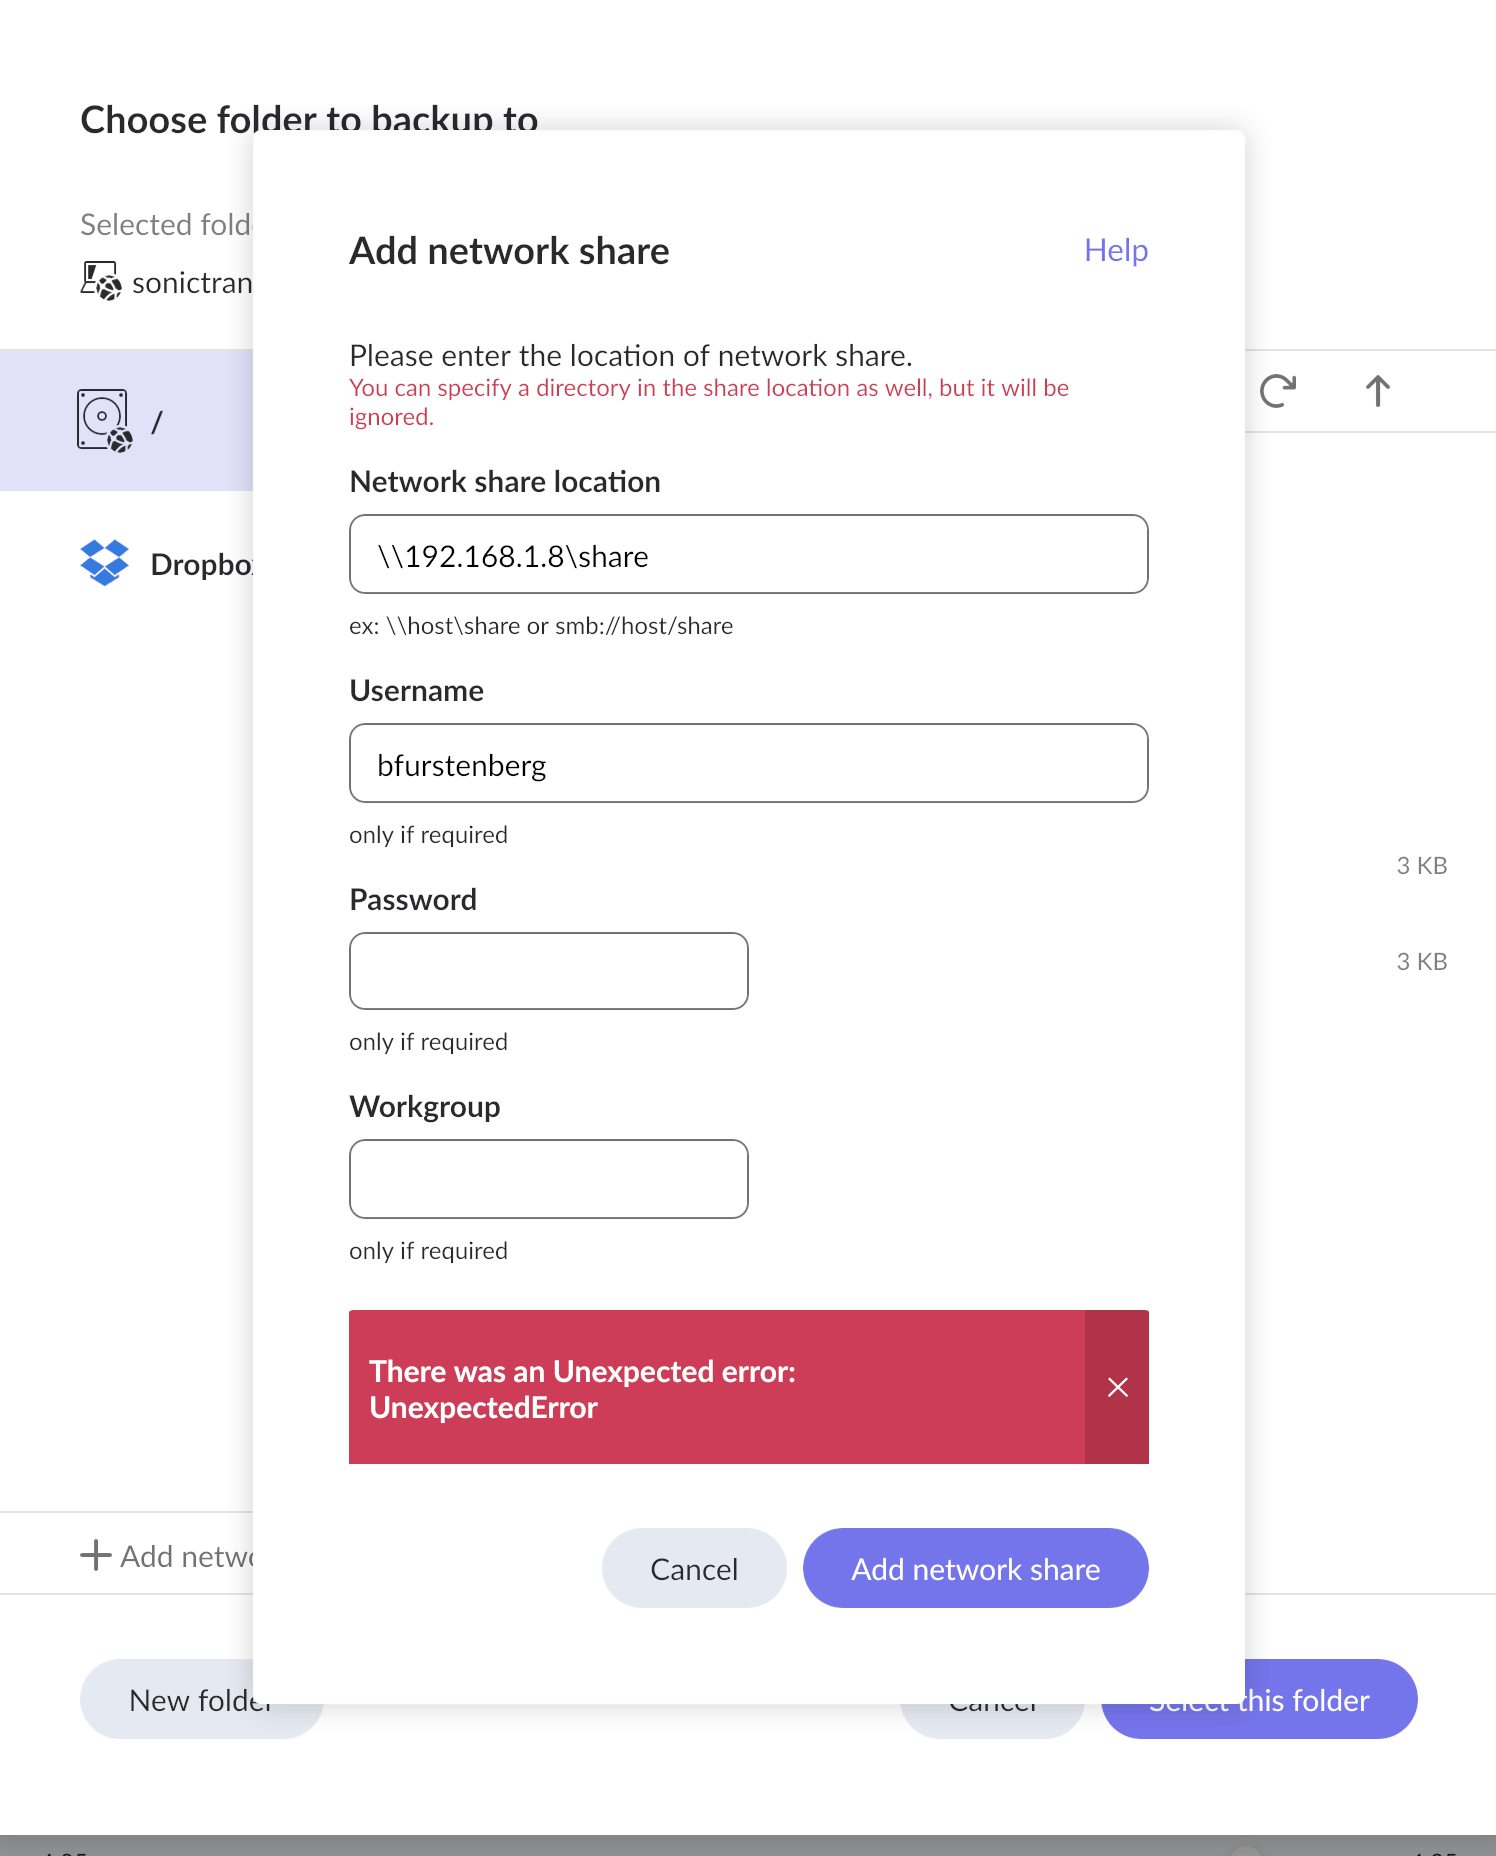Screen dimensions: 1496x1856
Task: Click the refresh folder list icon
Action: pos(1277,391)
